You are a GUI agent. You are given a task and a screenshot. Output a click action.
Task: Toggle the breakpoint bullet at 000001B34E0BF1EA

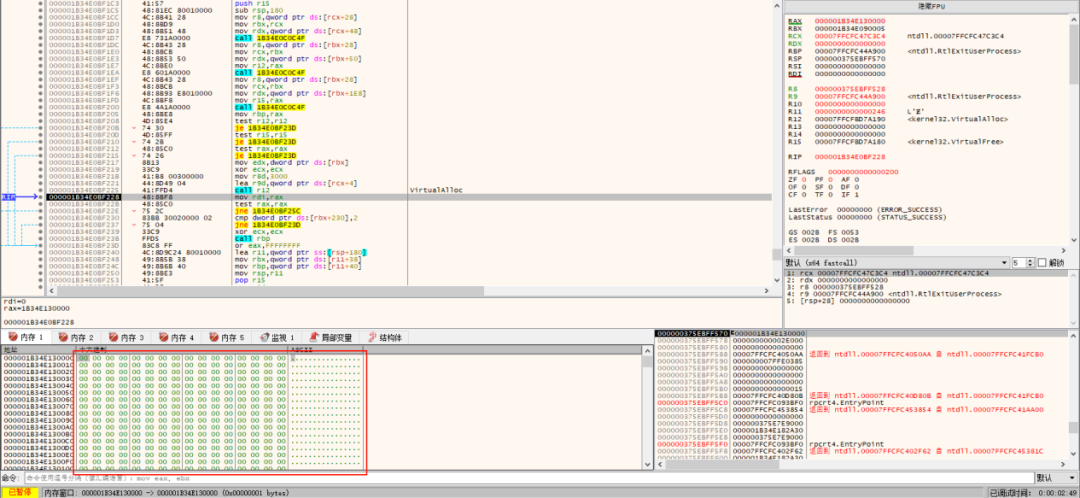tap(43, 72)
